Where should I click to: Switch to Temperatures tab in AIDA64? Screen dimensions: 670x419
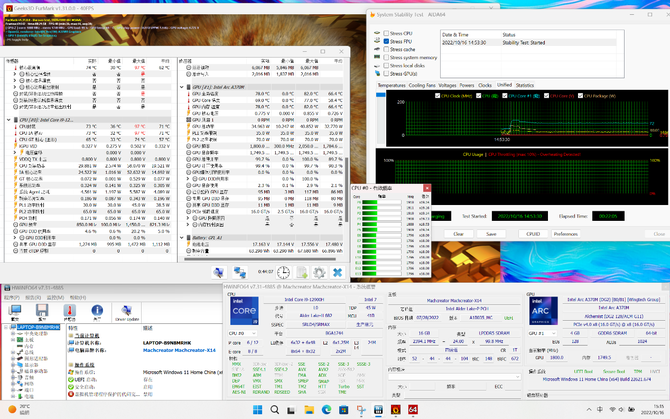(x=391, y=85)
